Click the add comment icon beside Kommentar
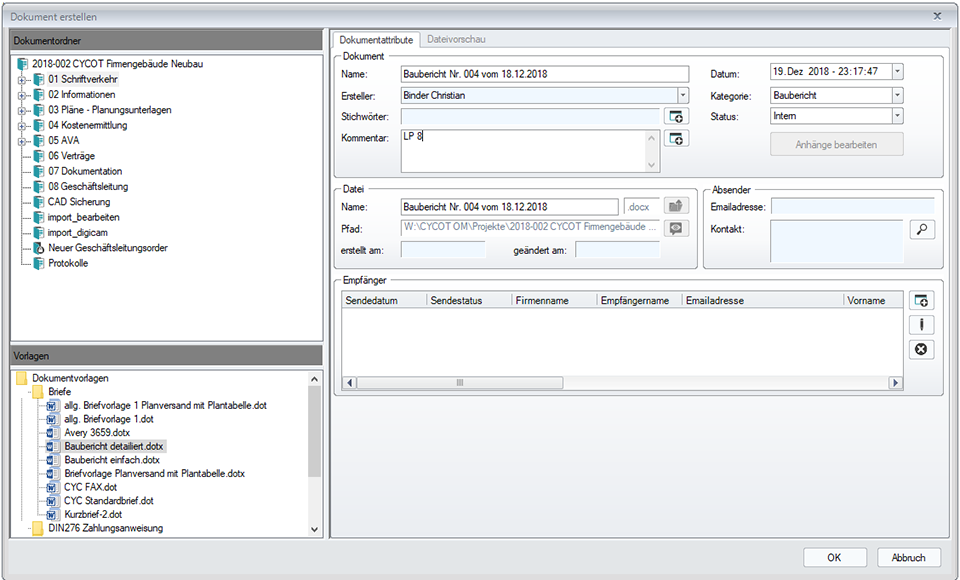This screenshot has height=580, width=960. point(678,139)
